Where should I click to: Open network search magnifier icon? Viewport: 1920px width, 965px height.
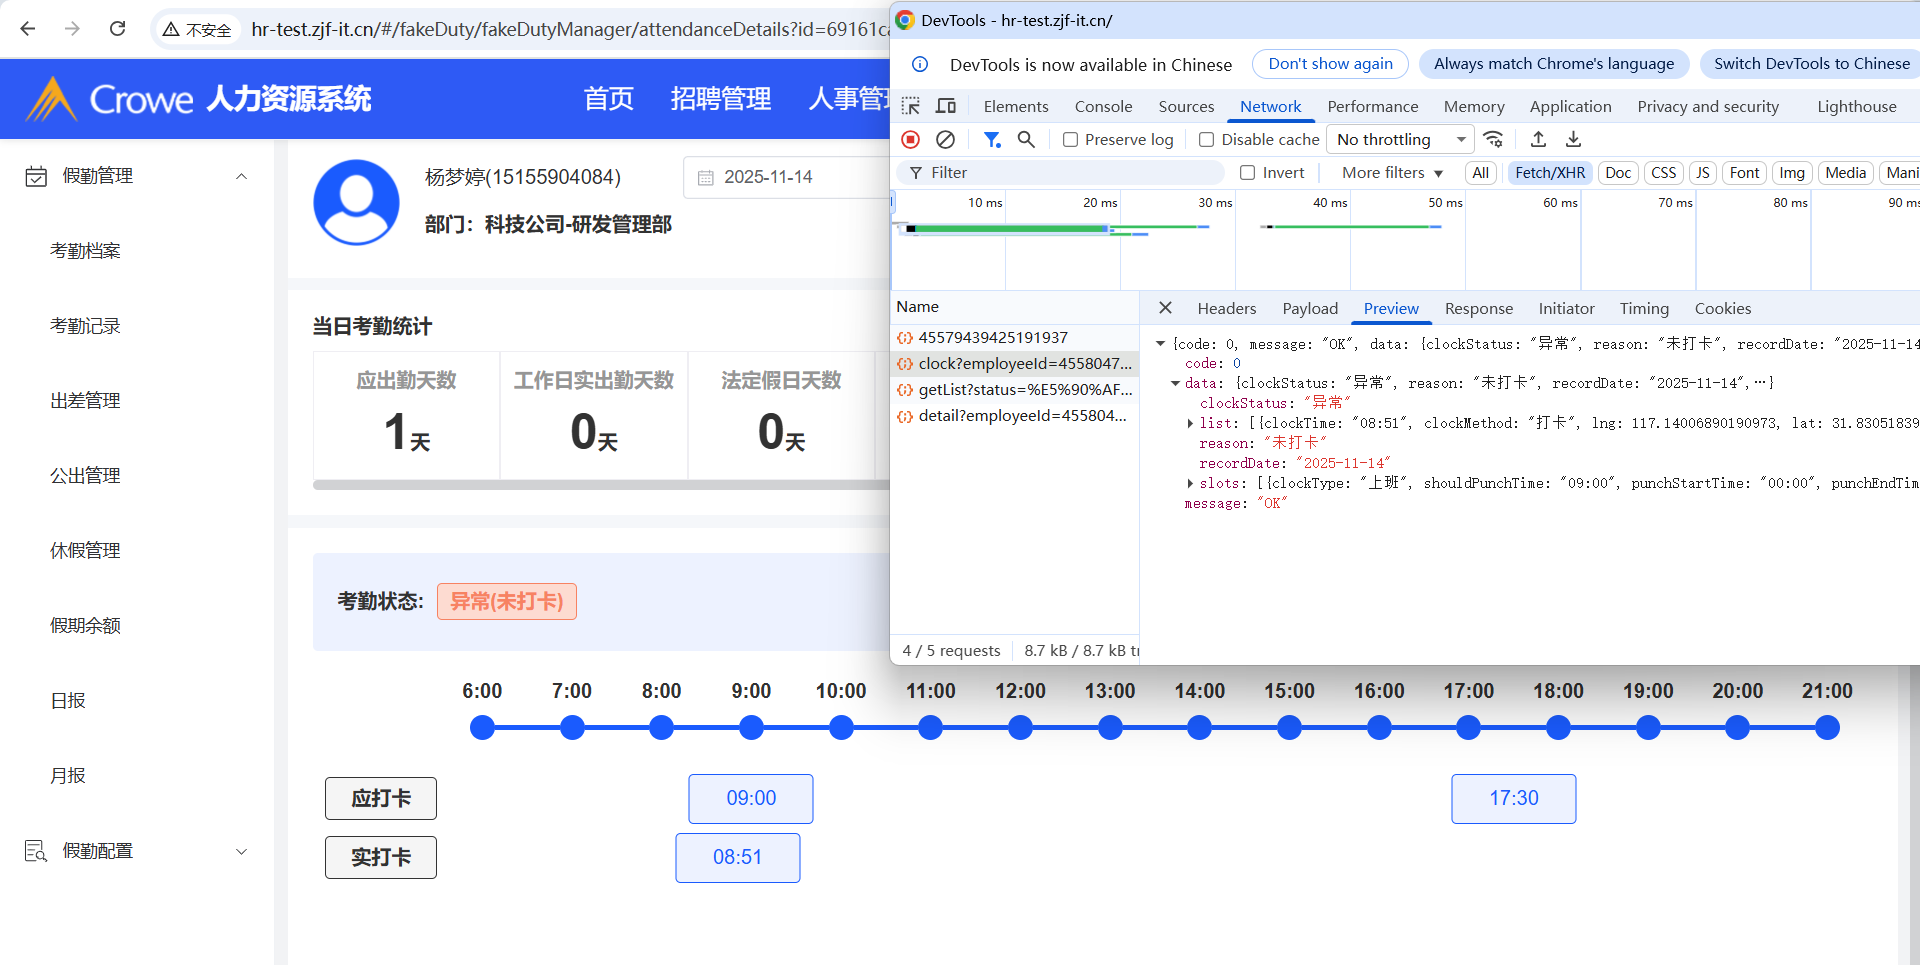click(1026, 139)
